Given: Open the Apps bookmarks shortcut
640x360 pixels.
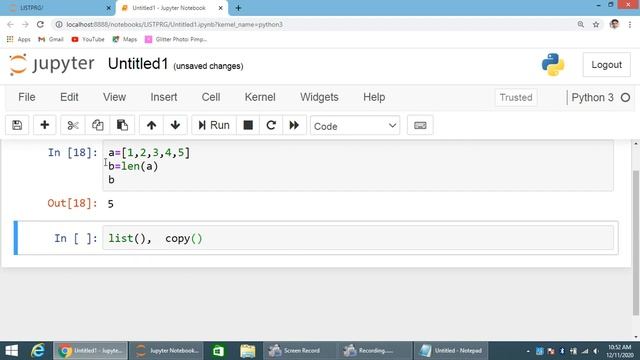Looking at the screenshot, I should 18,39.
